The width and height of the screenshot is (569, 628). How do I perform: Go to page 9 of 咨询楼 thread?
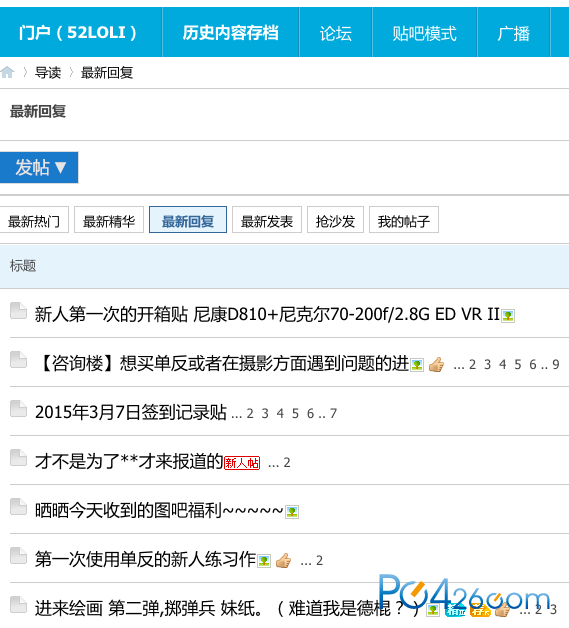556,364
